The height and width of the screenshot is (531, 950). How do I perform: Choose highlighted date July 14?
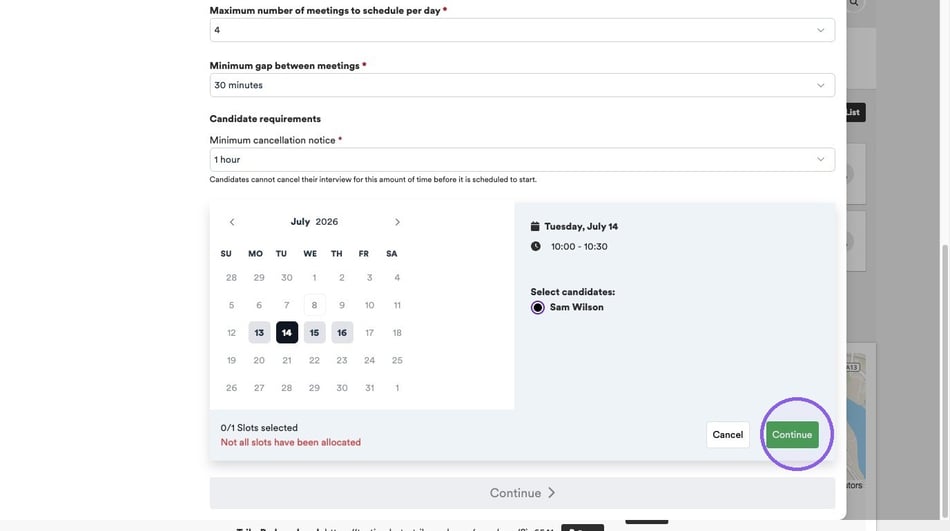[x=287, y=333]
